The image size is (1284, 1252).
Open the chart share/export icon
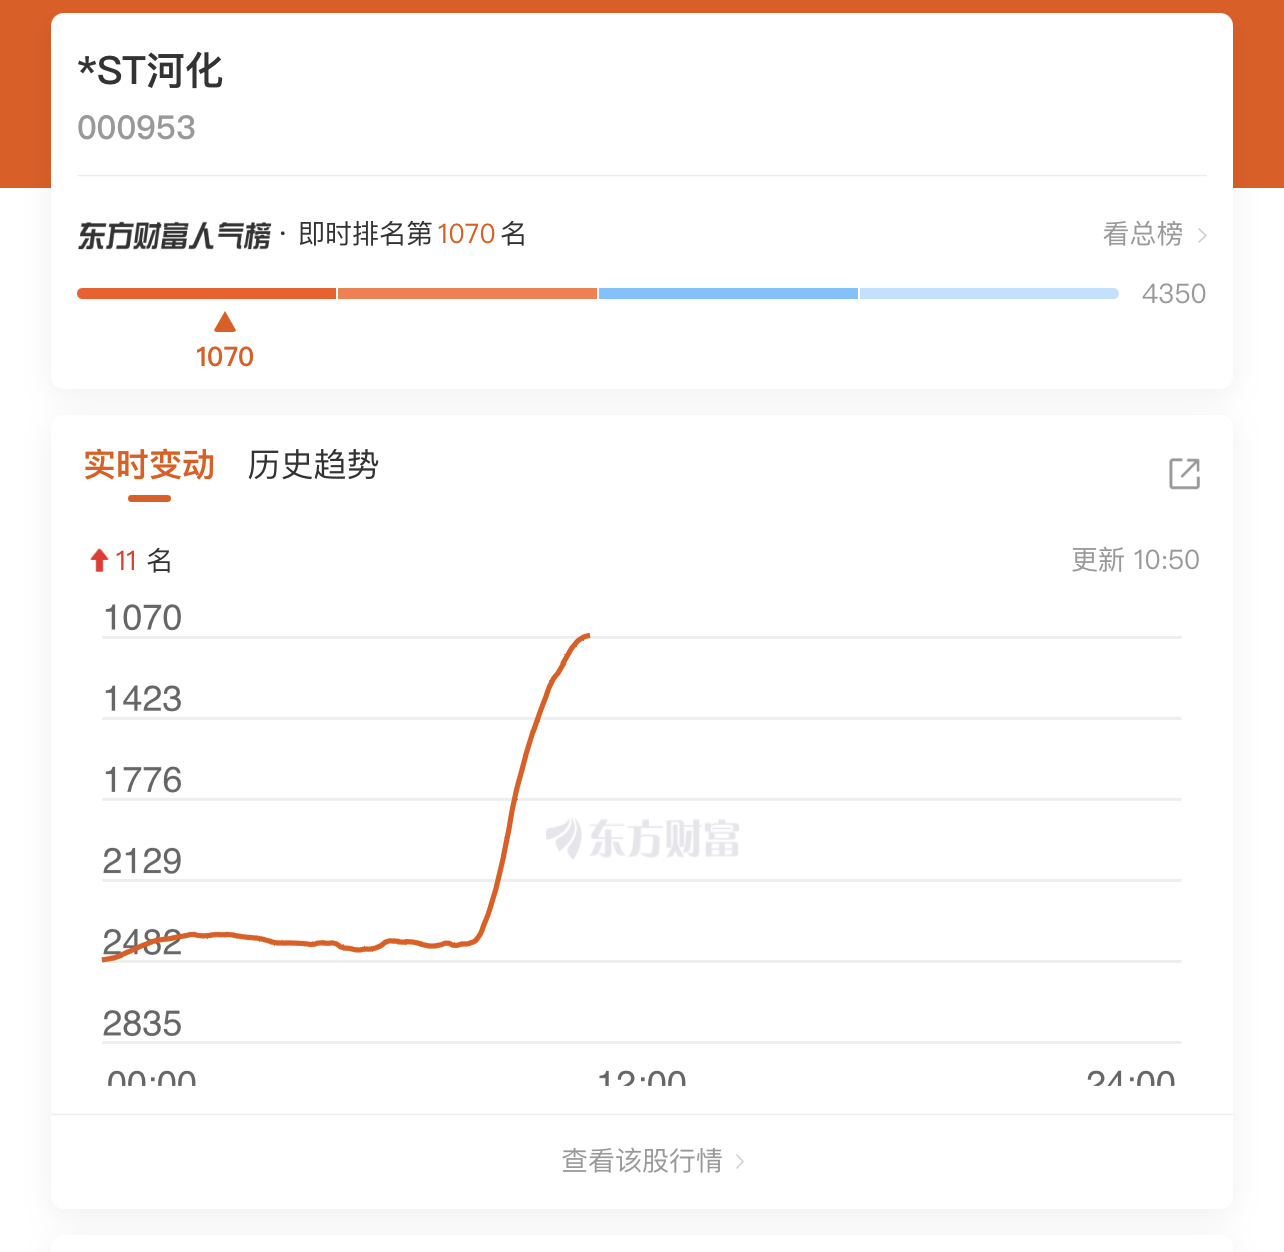pos(1184,473)
